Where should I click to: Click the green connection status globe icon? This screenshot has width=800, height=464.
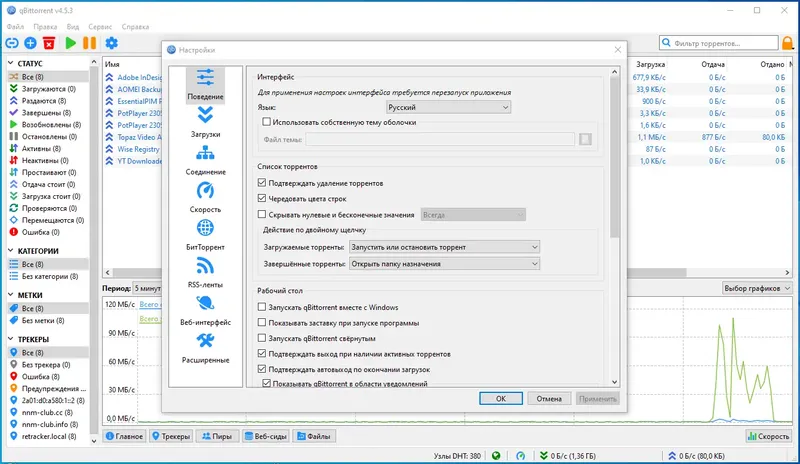point(496,455)
